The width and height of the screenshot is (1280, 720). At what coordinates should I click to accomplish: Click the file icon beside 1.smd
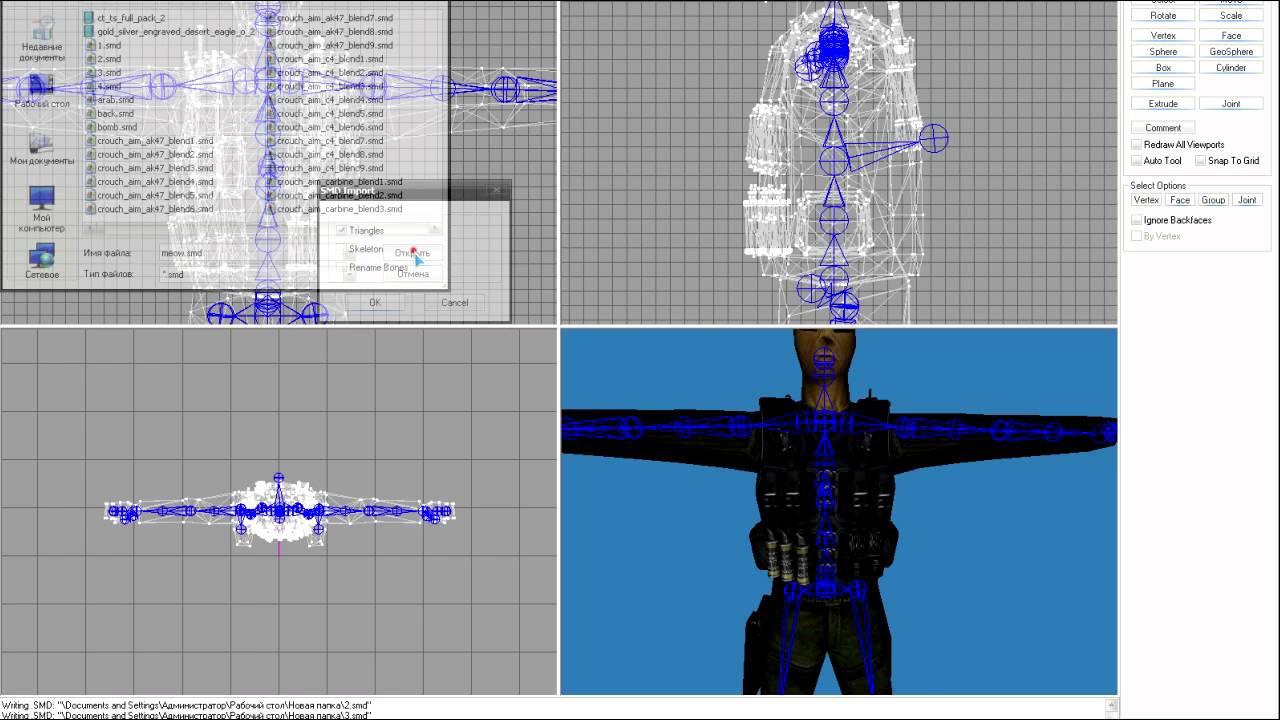[x=90, y=45]
